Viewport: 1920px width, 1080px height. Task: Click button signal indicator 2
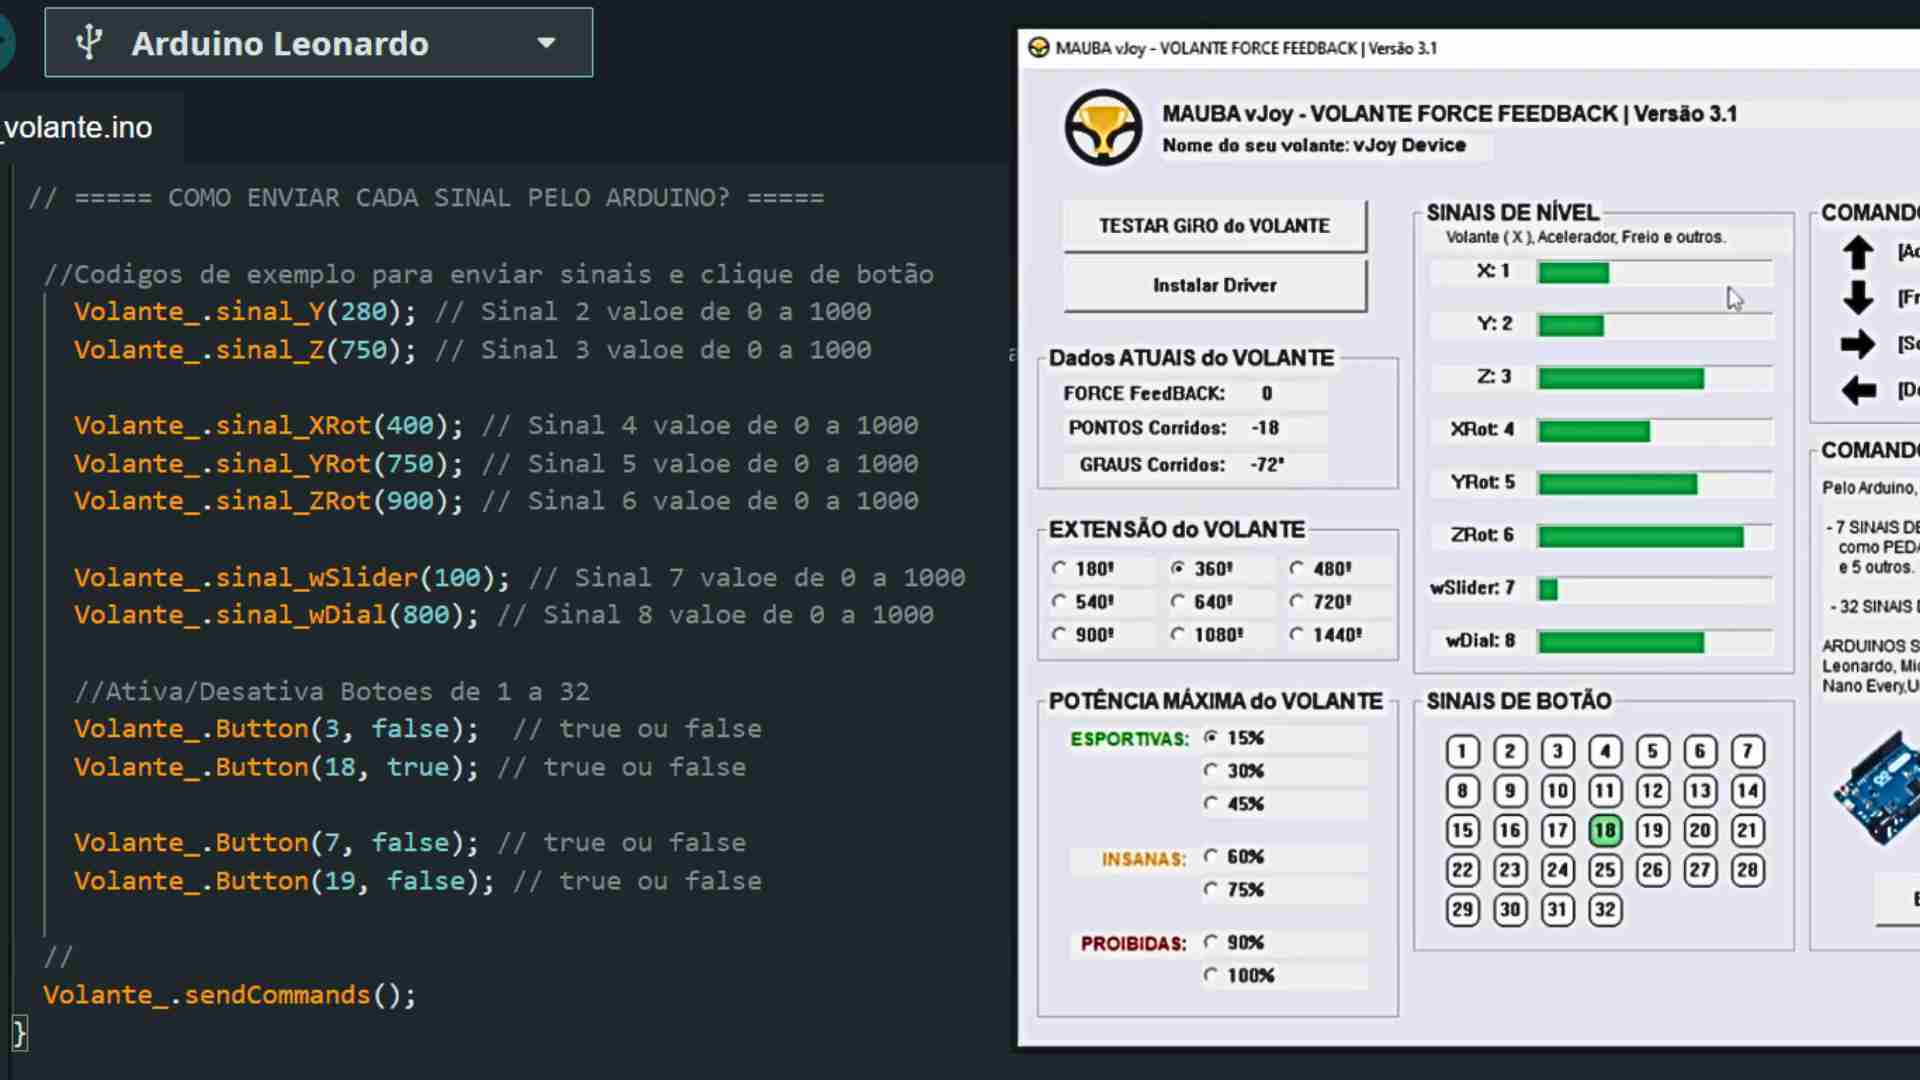pyautogui.click(x=1510, y=752)
